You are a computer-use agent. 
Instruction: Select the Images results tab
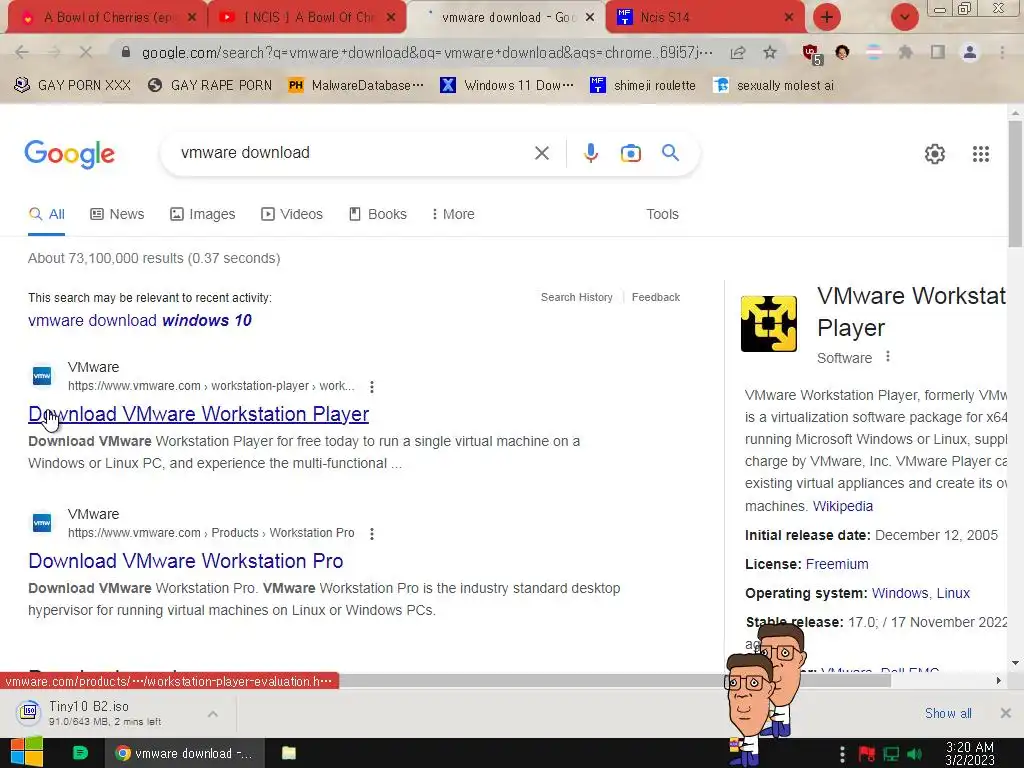pyautogui.click(x=202, y=214)
